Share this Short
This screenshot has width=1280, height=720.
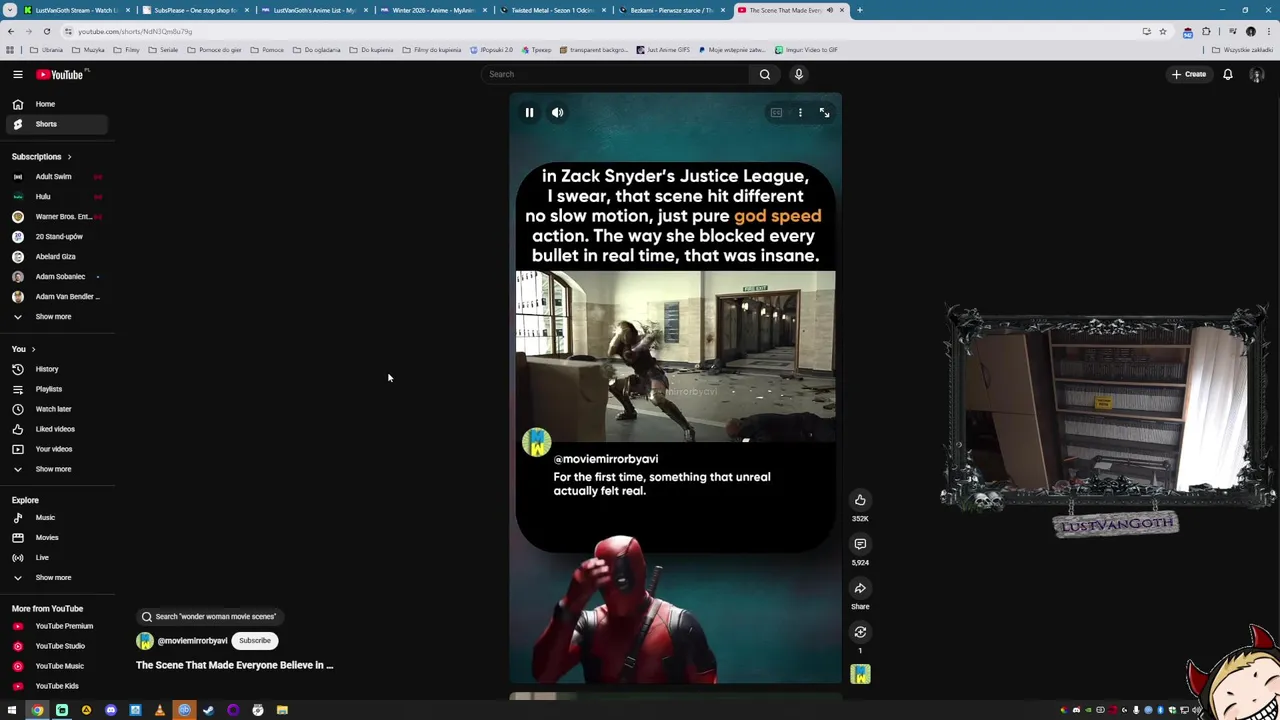860,588
